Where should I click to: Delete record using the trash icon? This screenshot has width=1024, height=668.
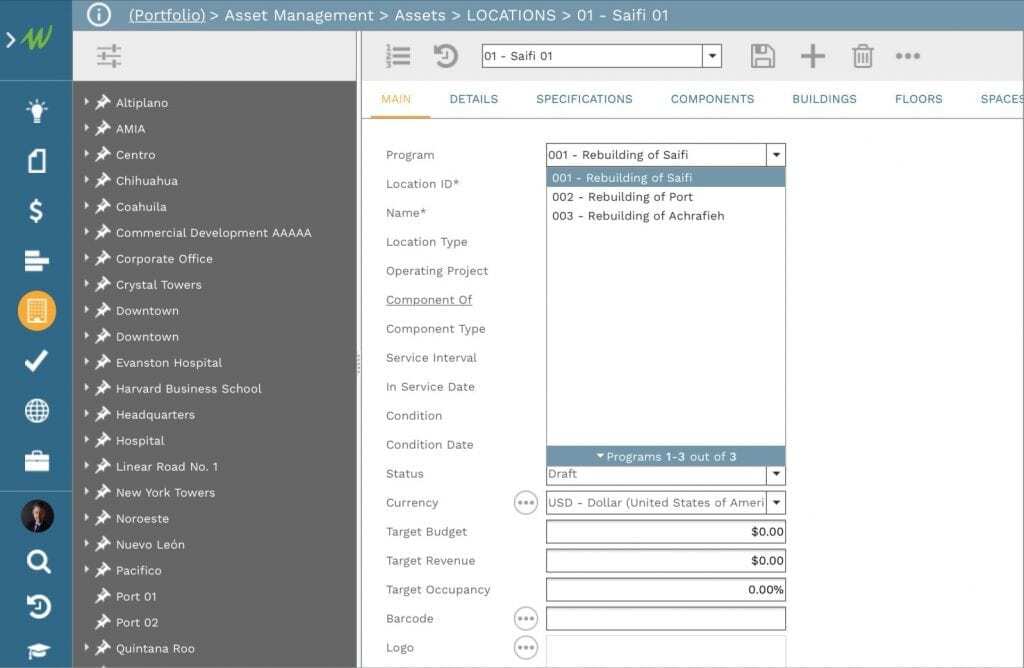[862, 56]
